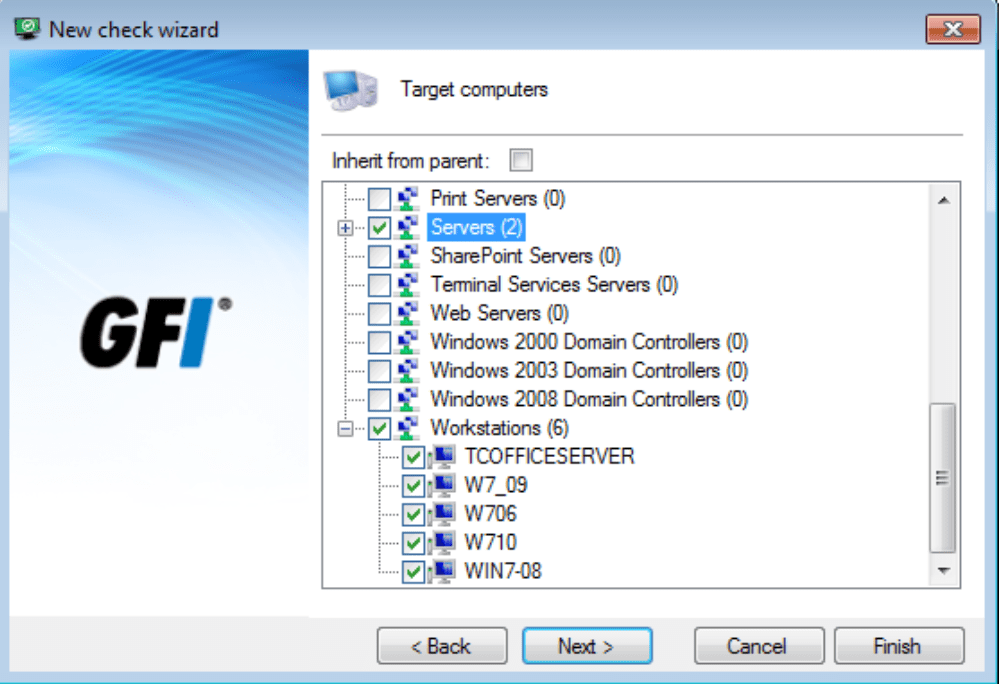This screenshot has width=1000, height=684.
Task: Select the Terminal Services Servers (0) label
Action: 554,285
